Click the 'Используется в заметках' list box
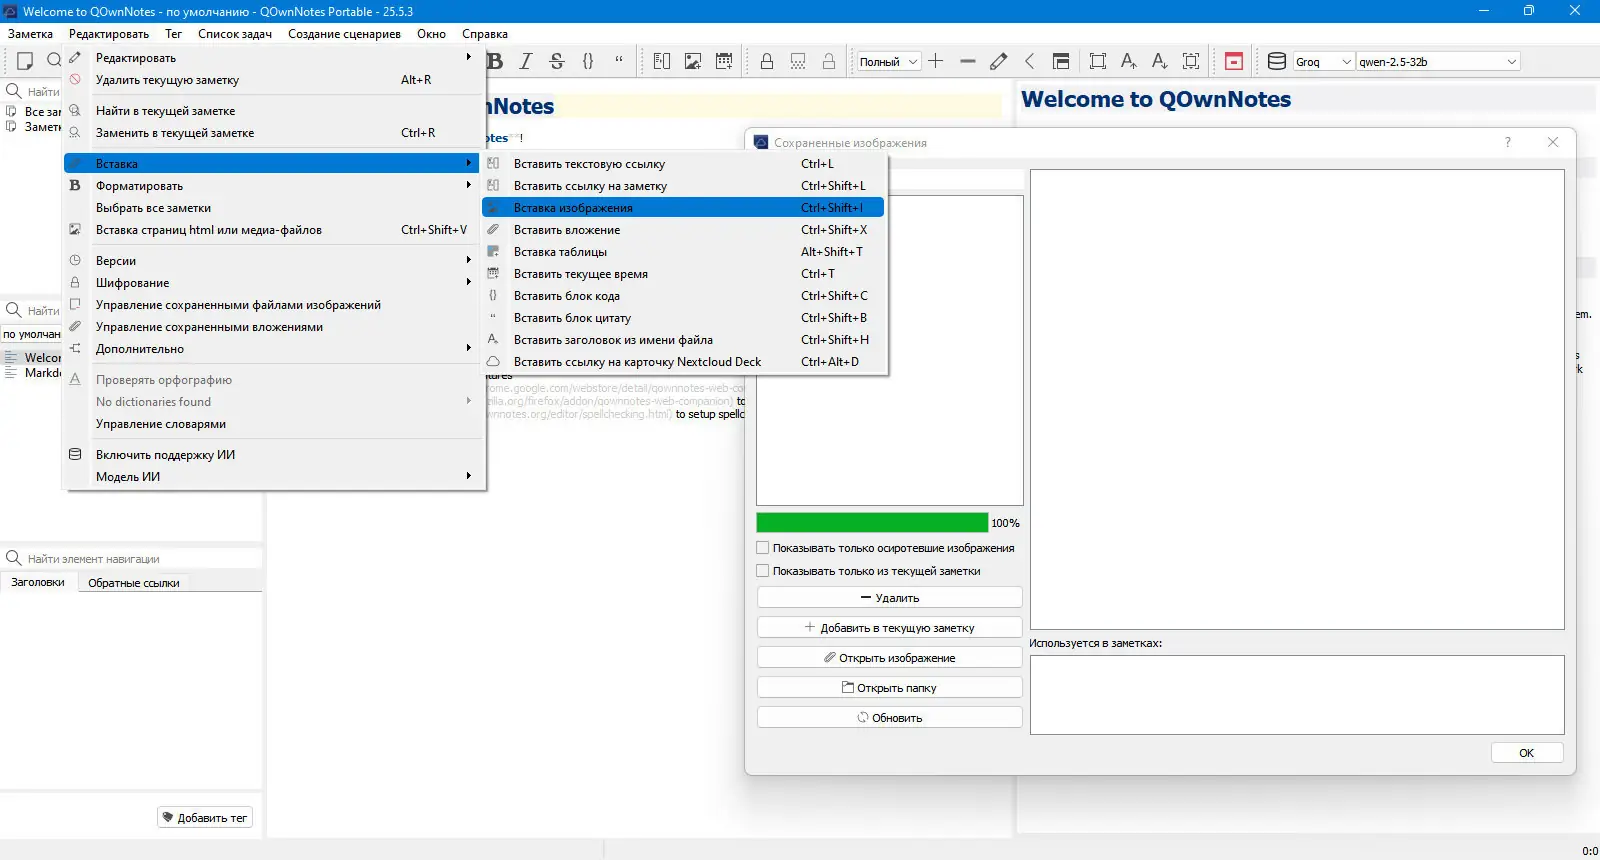 [1297, 695]
